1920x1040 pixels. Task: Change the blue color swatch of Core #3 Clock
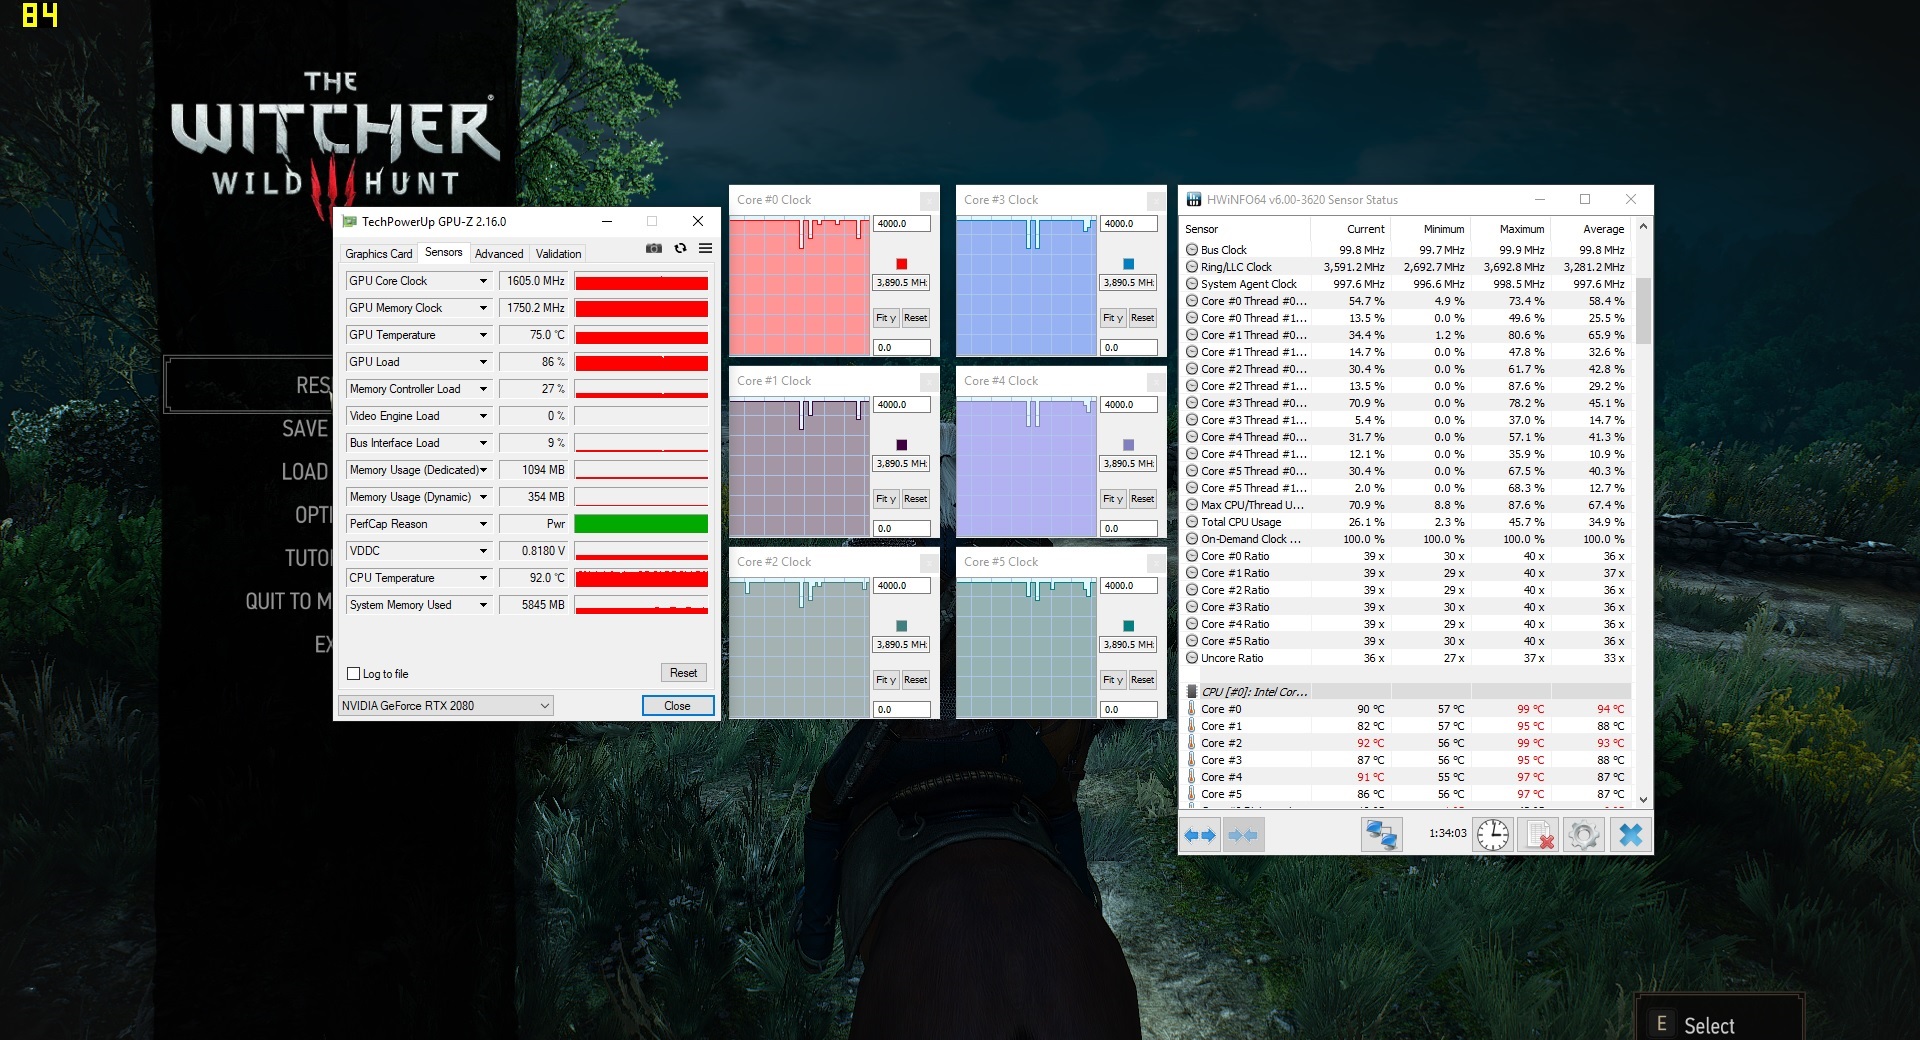tap(1128, 264)
